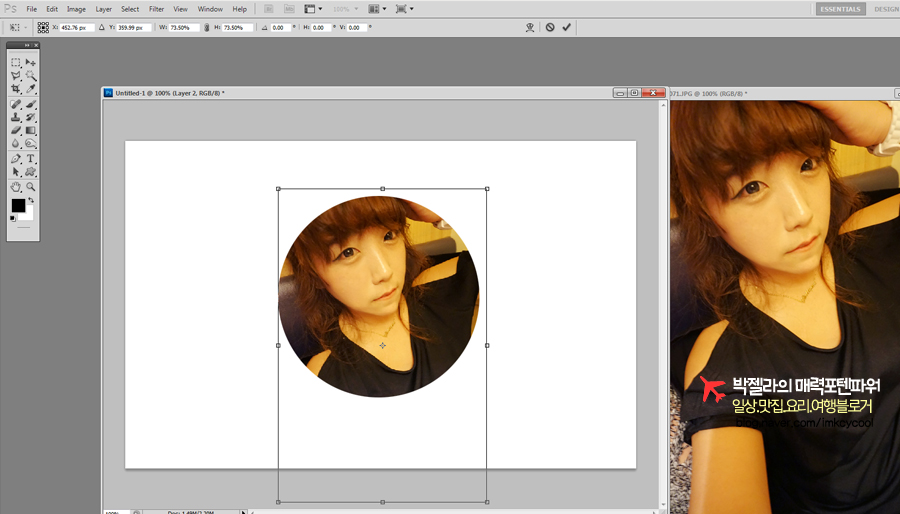Open the Layer menu
This screenshot has height=514, width=900.
pyautogui.click(x=103, y=9)
